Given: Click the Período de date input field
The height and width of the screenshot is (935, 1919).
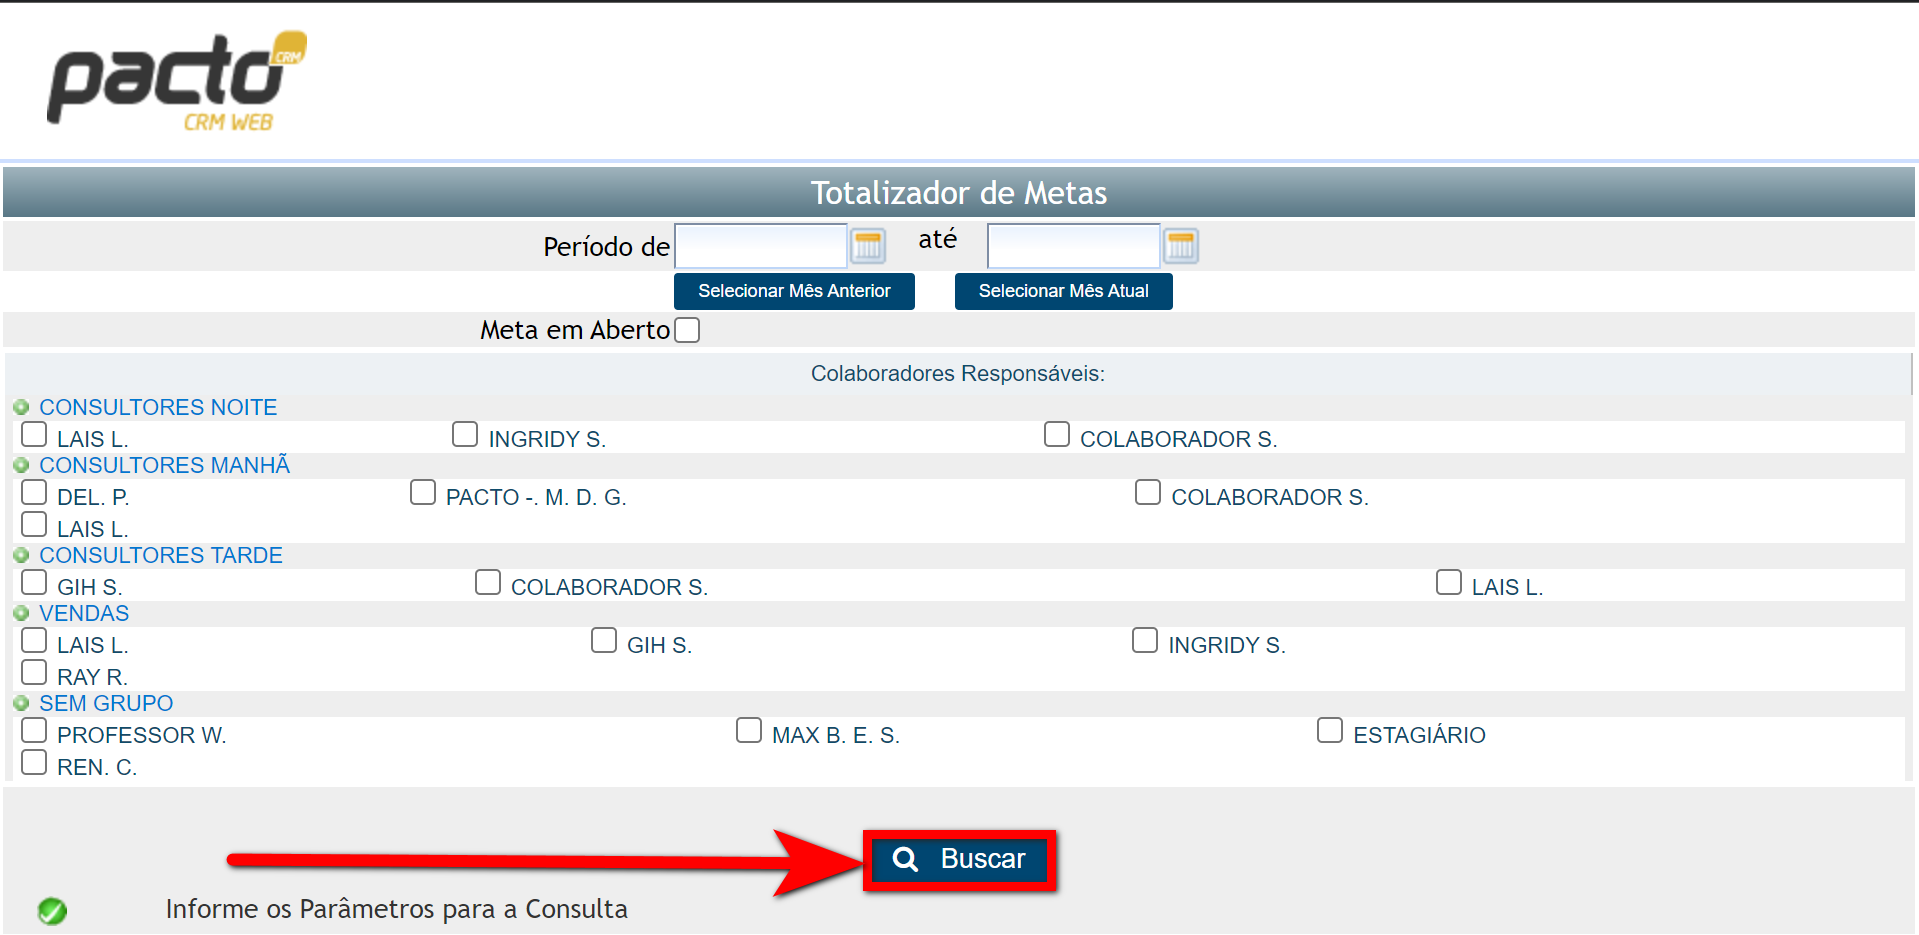Looking at the screenshot, I should (760, 245).
